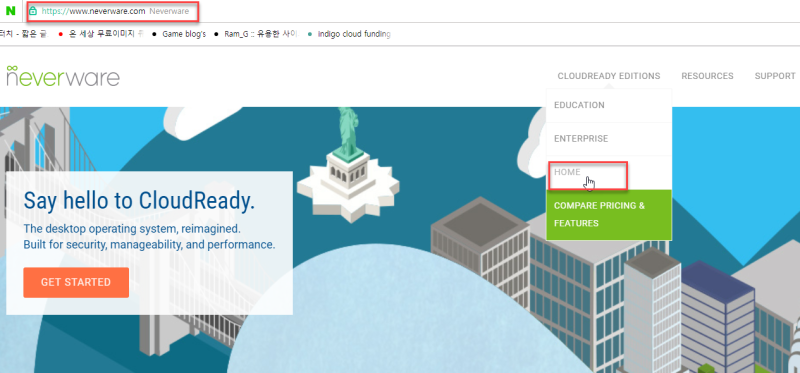Open the Resources menu
Screen dimensions: 800x373
click(x=707, y=76)
